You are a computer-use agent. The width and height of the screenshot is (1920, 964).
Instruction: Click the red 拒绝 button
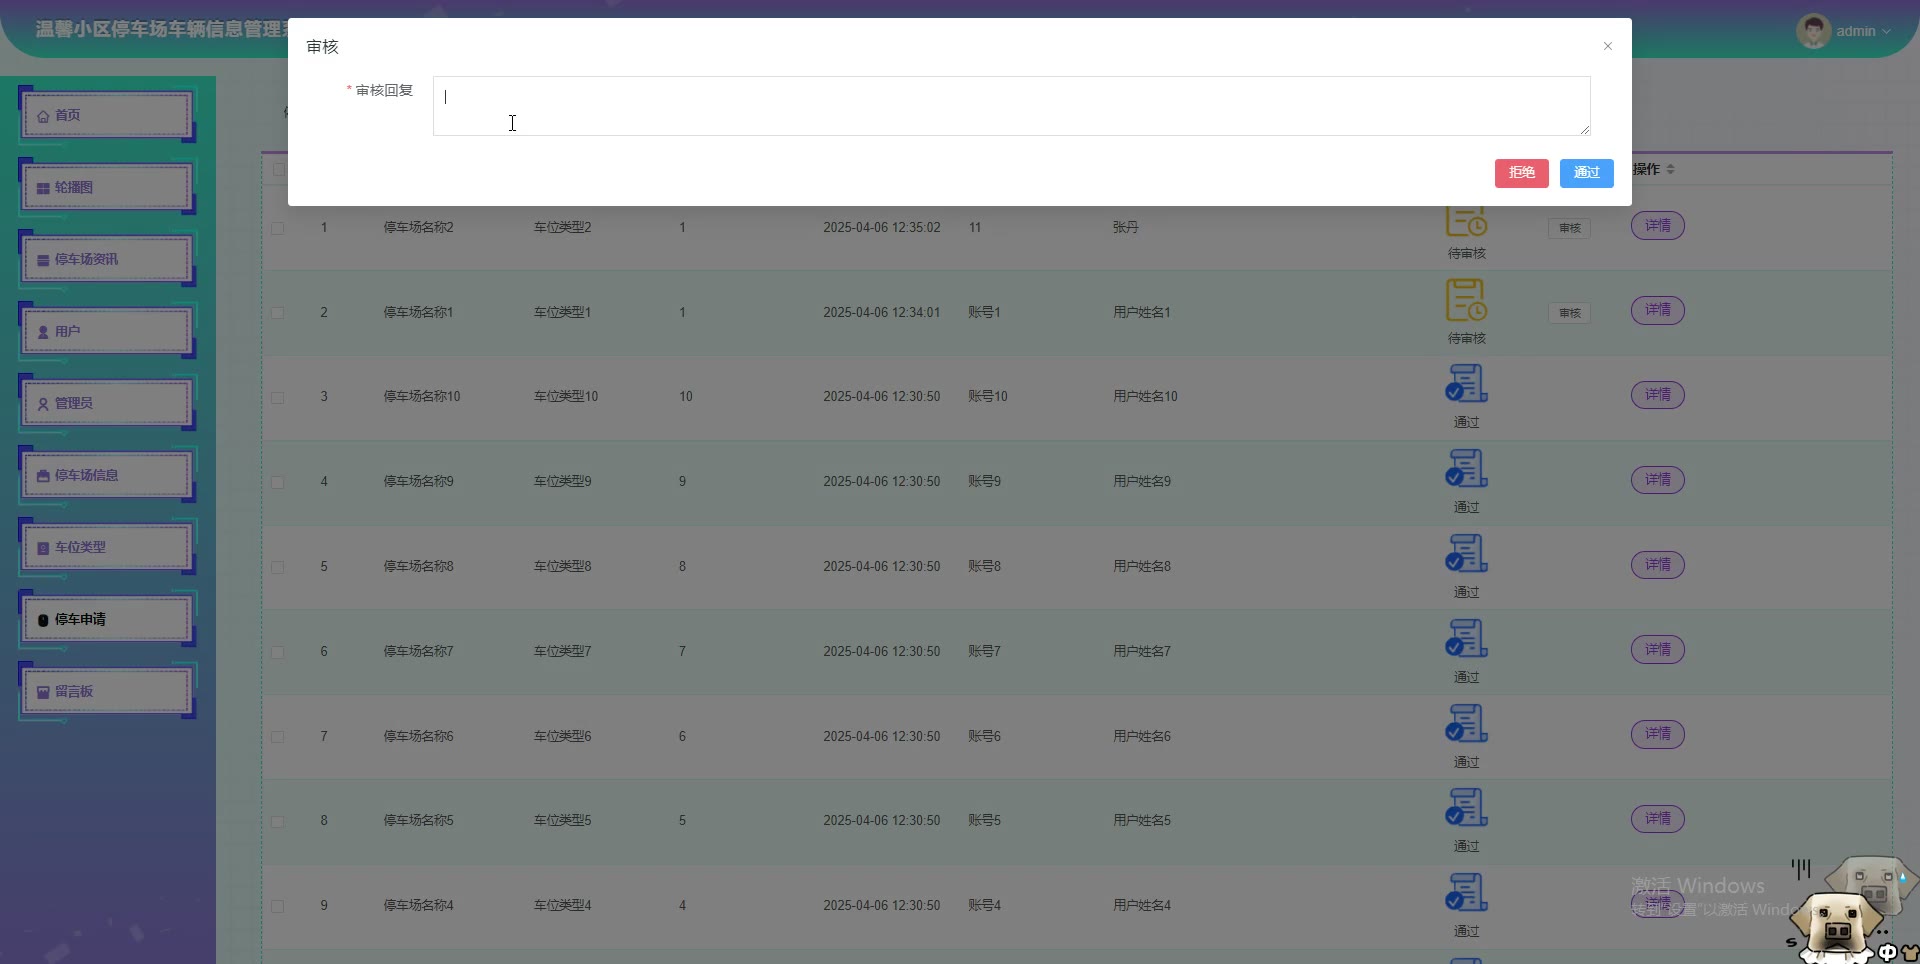[x=1521, y=173]
